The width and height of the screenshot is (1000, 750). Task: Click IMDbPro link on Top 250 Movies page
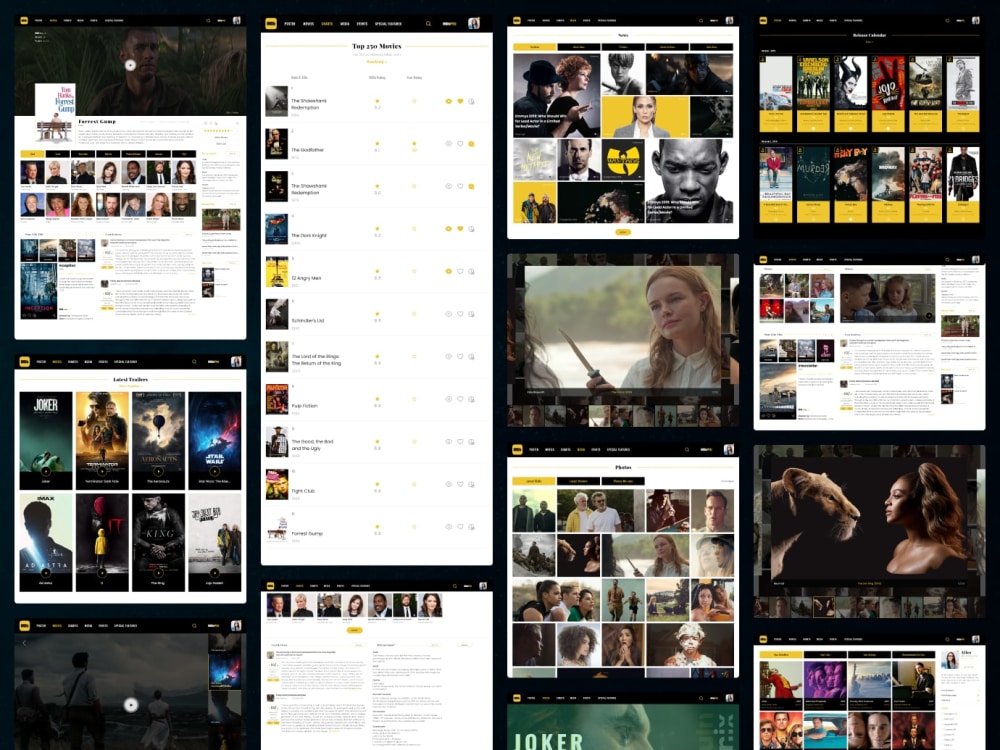tap(450, 24)
